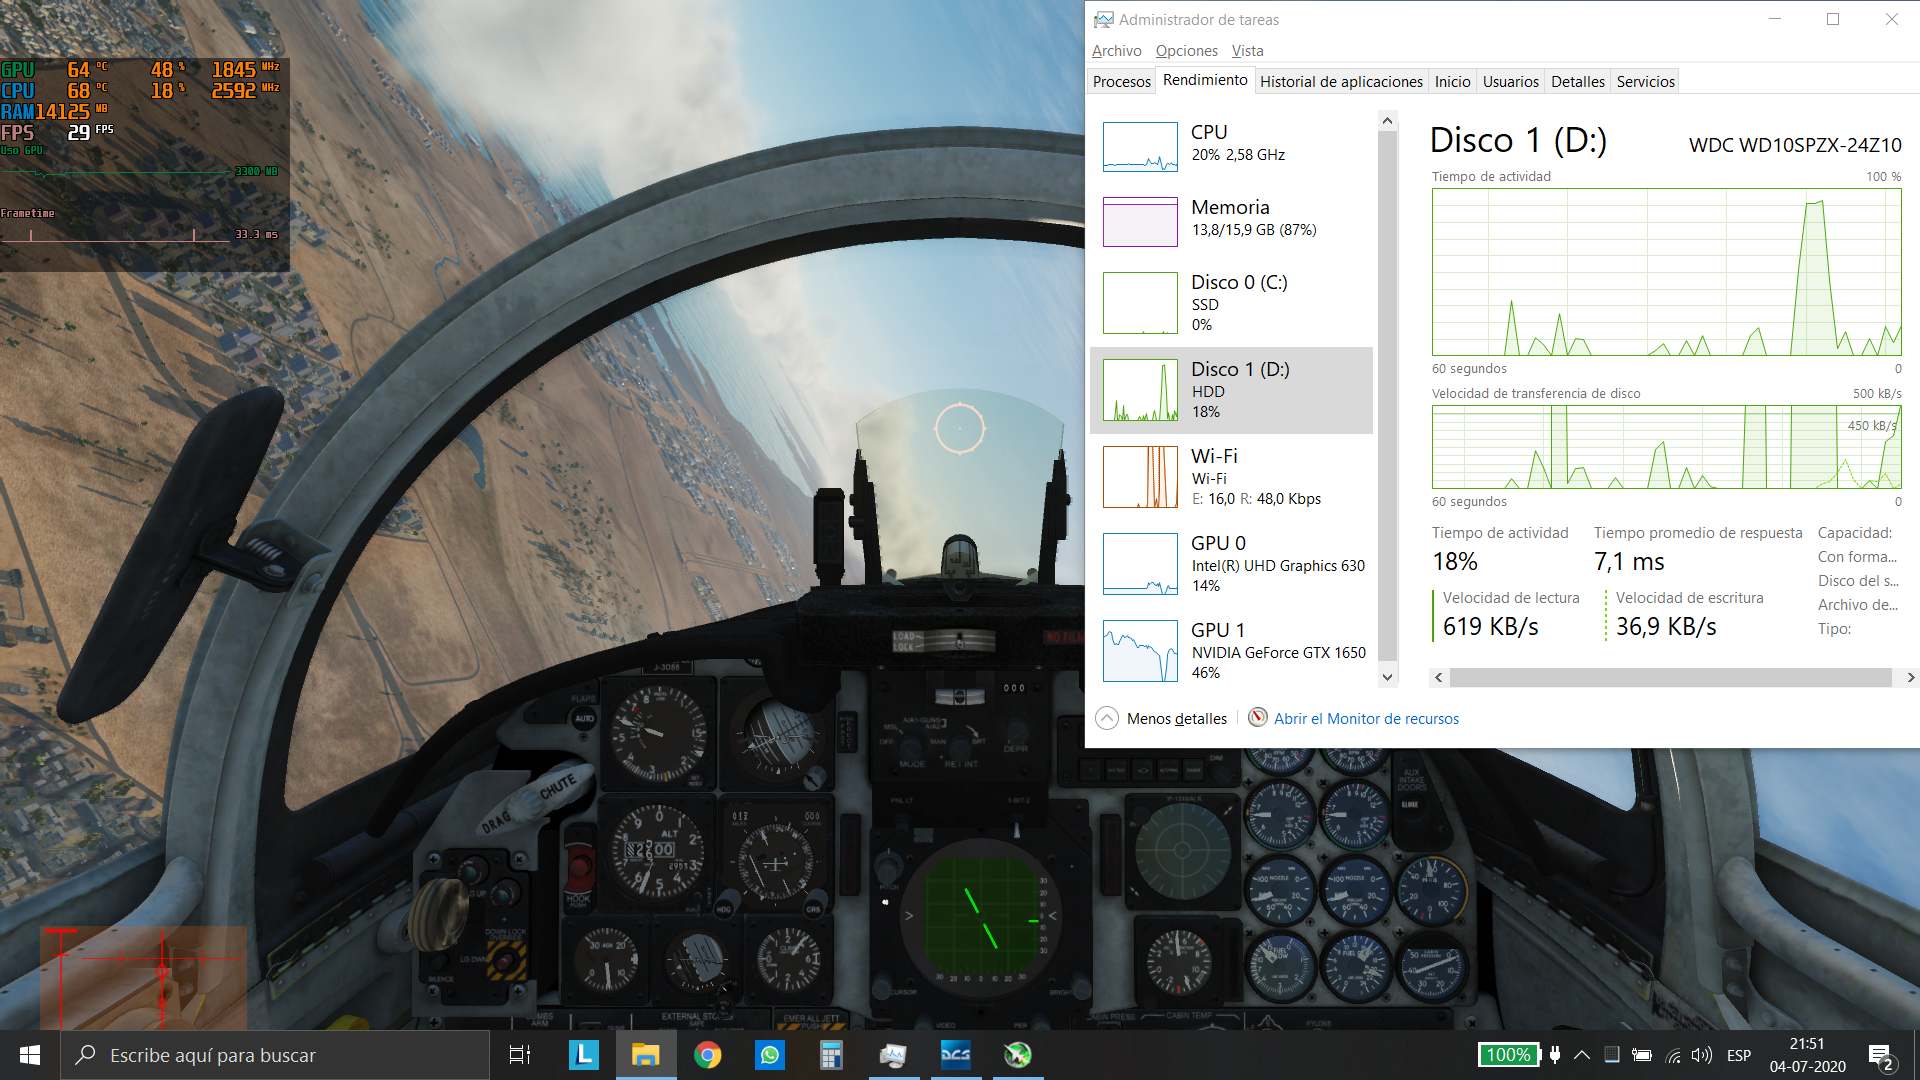Image resolution: width=1920 pixels, height=1080 pixels.
Task: Open WhatsApp from the taskbar
Action: (x=770, y=1055)
